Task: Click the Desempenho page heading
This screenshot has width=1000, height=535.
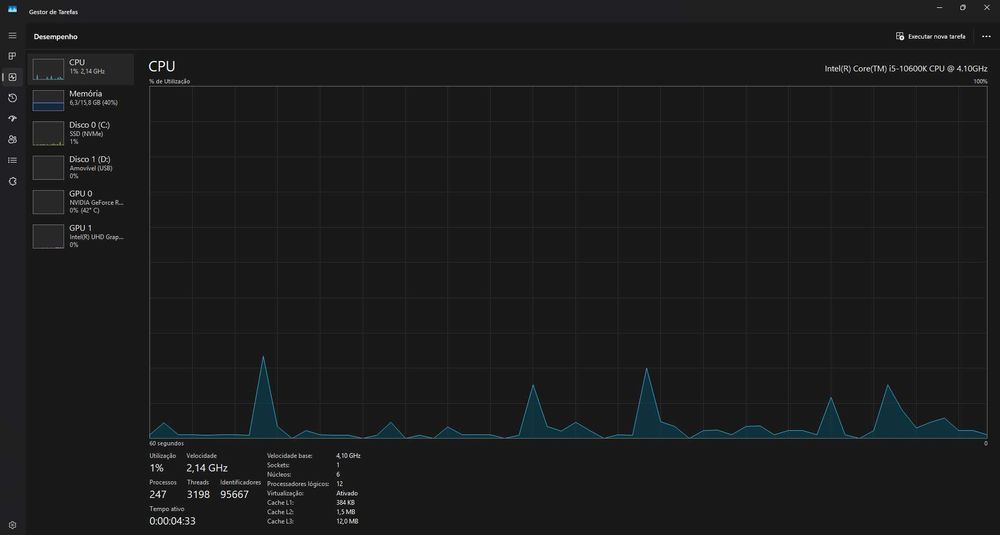Action: pyautogui.click(x=55, y=36)
